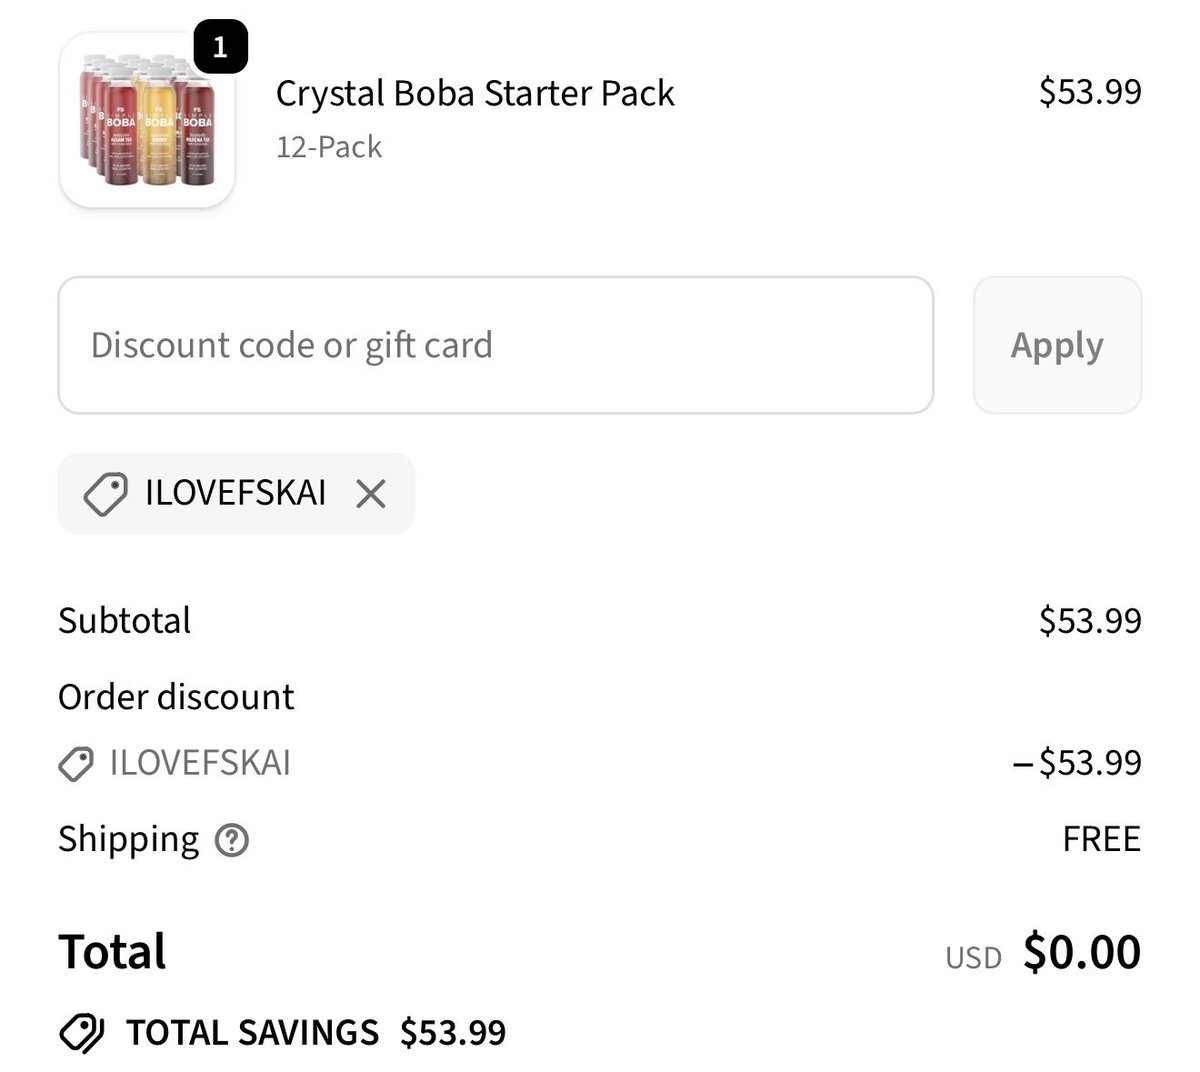Focus the discount code or gift card field
This screenshot has width=1200, height=1072.
(495, 345)
